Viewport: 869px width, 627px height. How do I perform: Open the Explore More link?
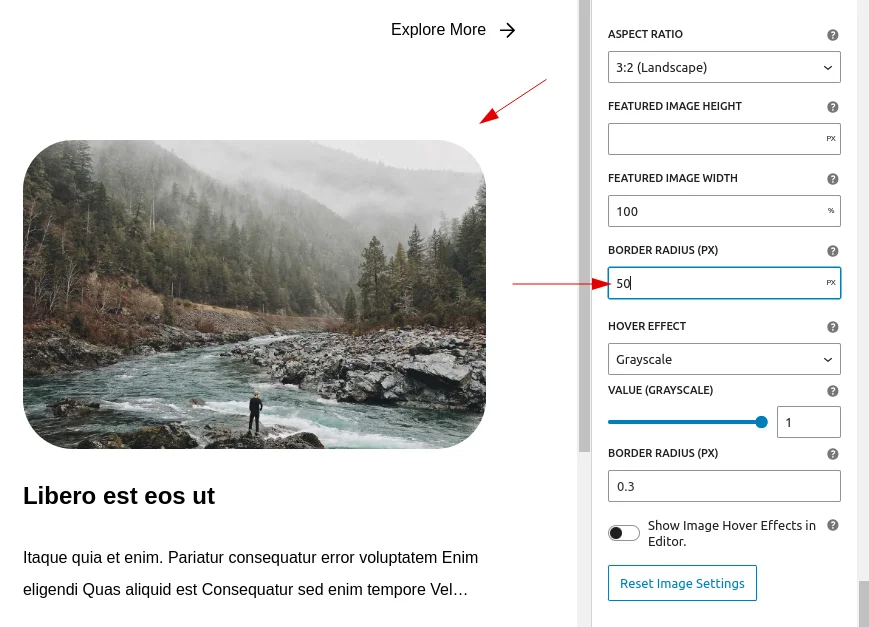coord(438,30)
